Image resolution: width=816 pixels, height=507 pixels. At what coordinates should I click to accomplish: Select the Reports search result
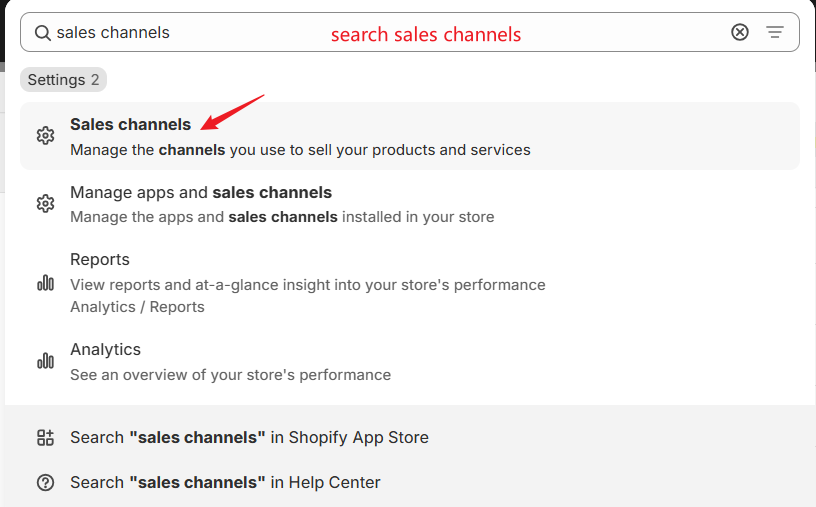coord(100,260)
